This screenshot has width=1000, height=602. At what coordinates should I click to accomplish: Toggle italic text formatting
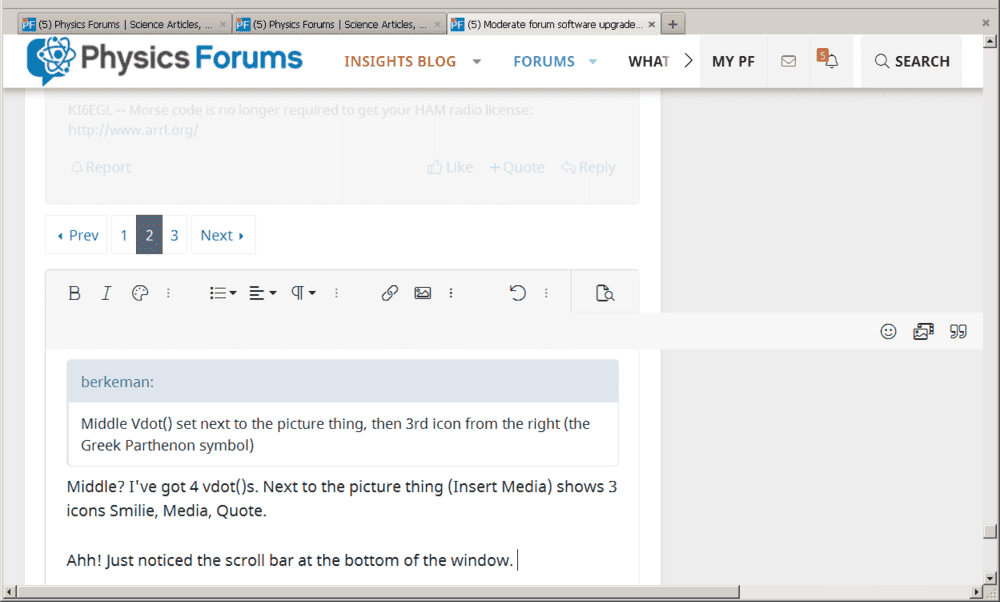click(106, 293)
